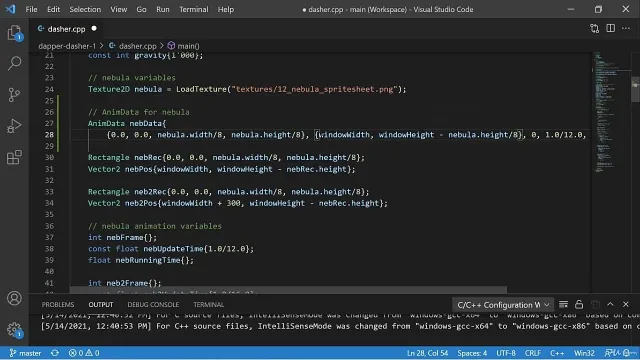
Task: Click unsaved dot on dasher.cpp tab
Action: 94,29
